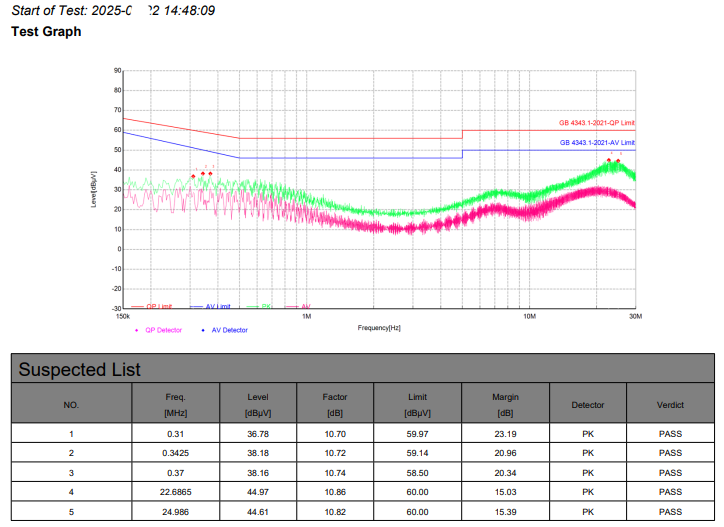Select the Level column header
The width and height of the screenshot is (724, 527).
tap(258, 404)
